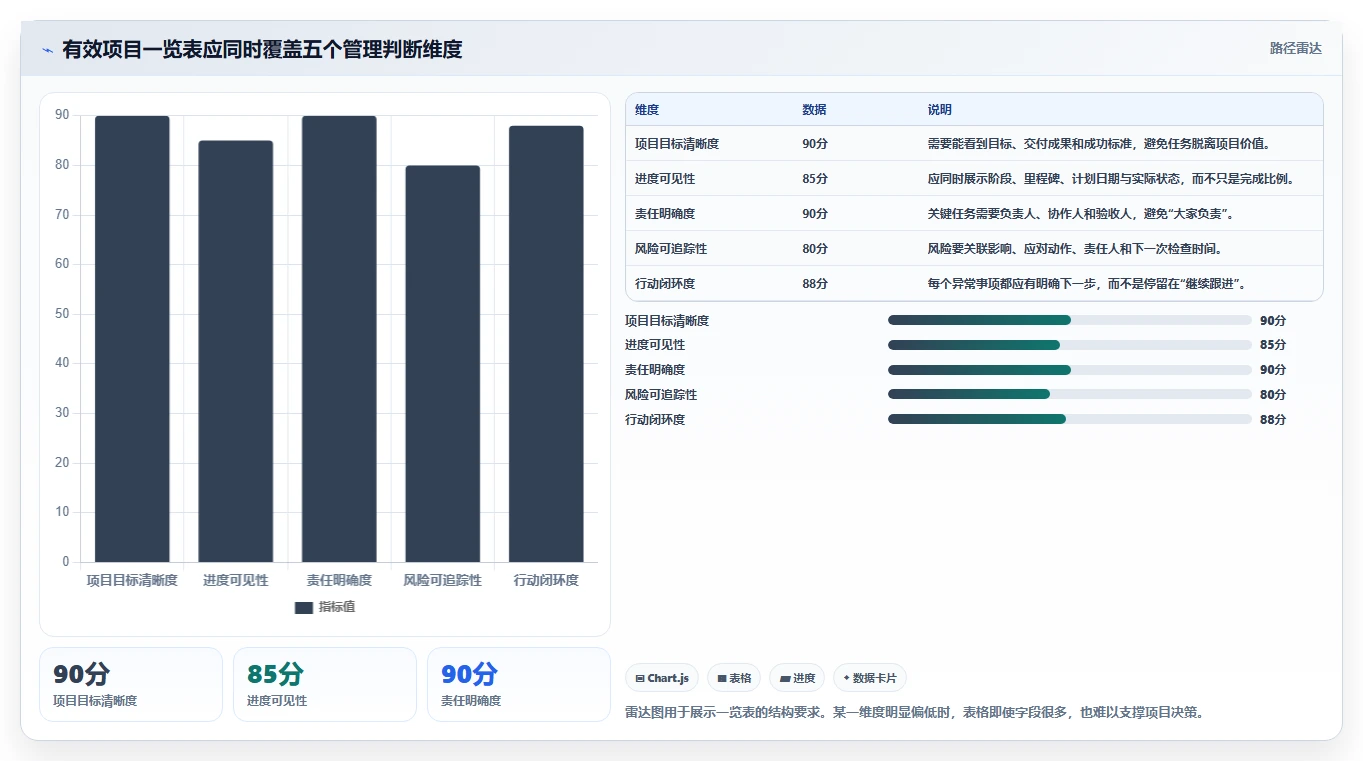Click the footer note starting 雷达图用于展示

click(x=915, y=712)
